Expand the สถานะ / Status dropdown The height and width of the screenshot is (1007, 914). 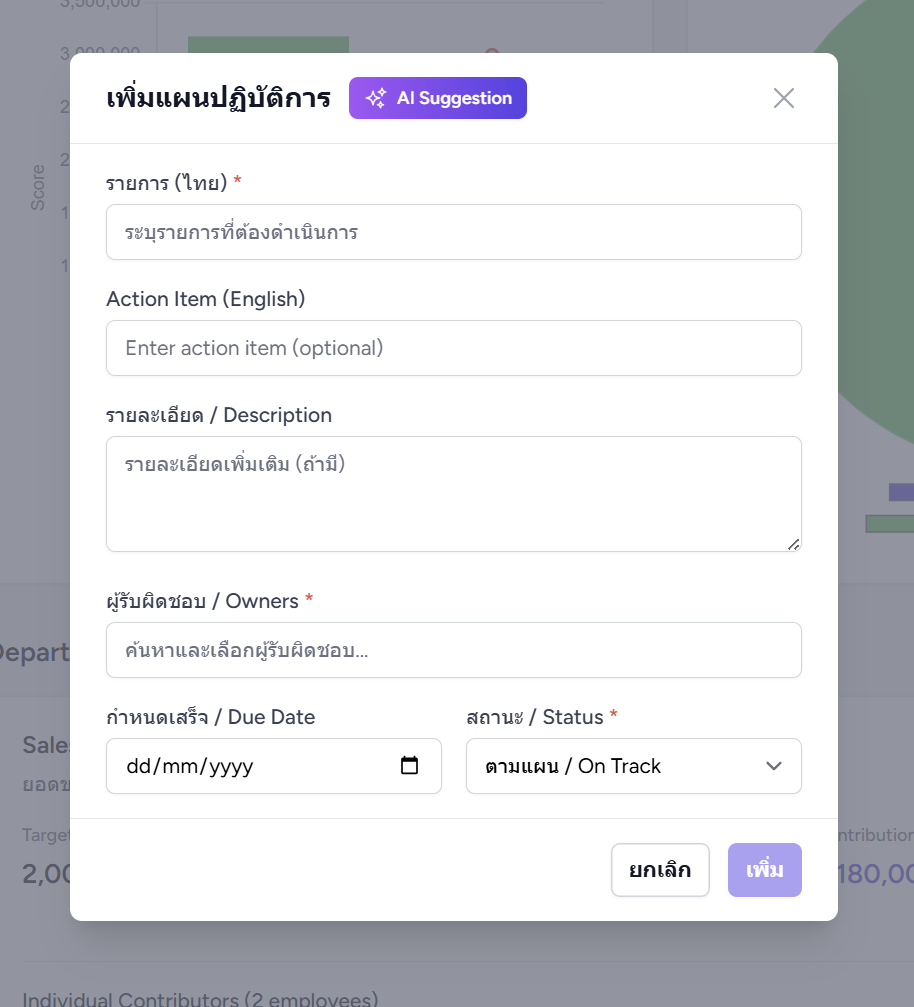[x=634, y=766]
